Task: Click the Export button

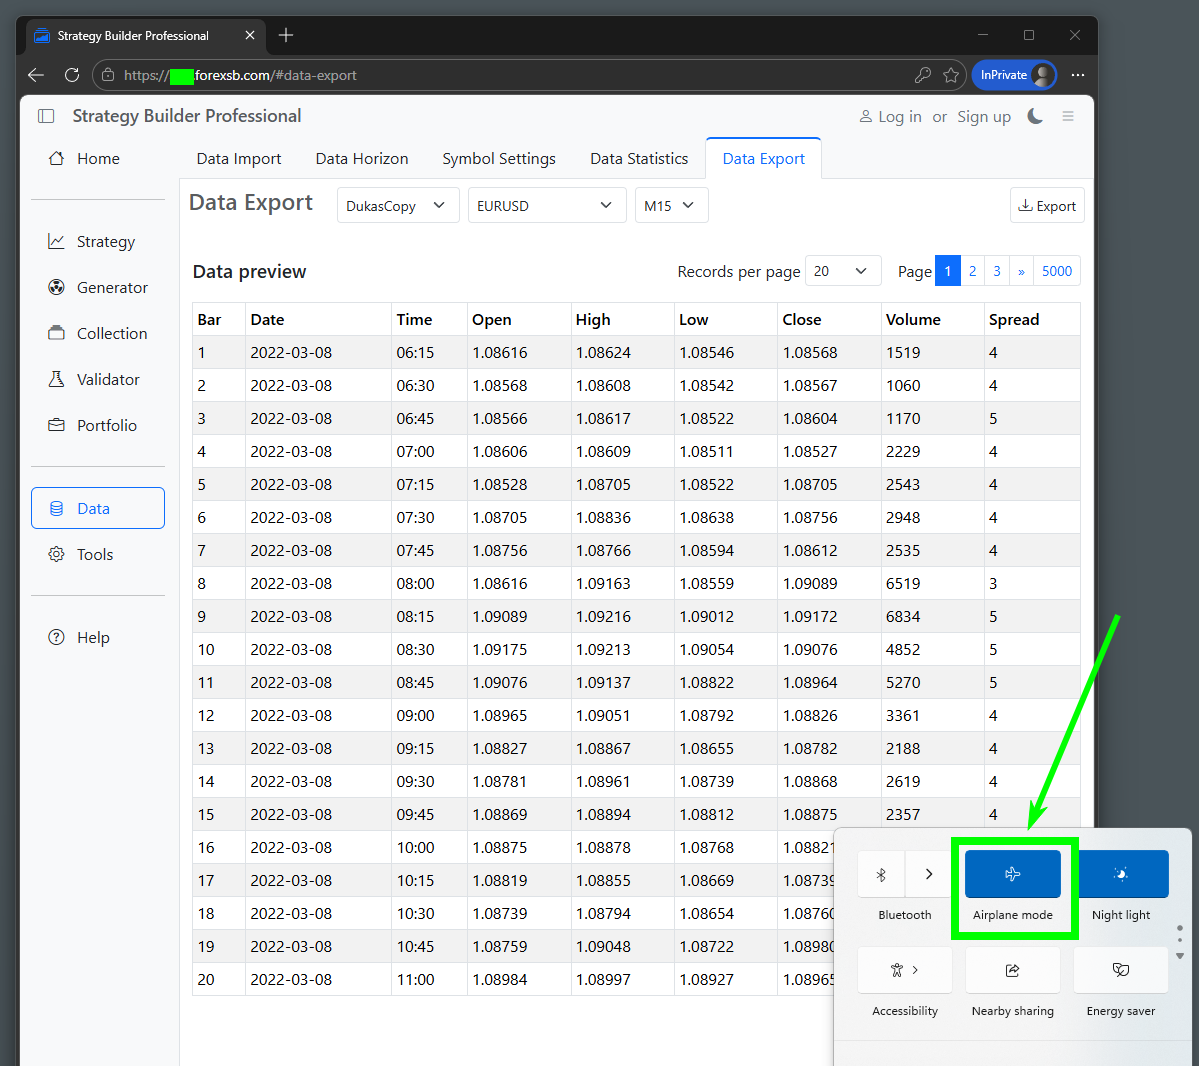Action: click(1047, 206)
